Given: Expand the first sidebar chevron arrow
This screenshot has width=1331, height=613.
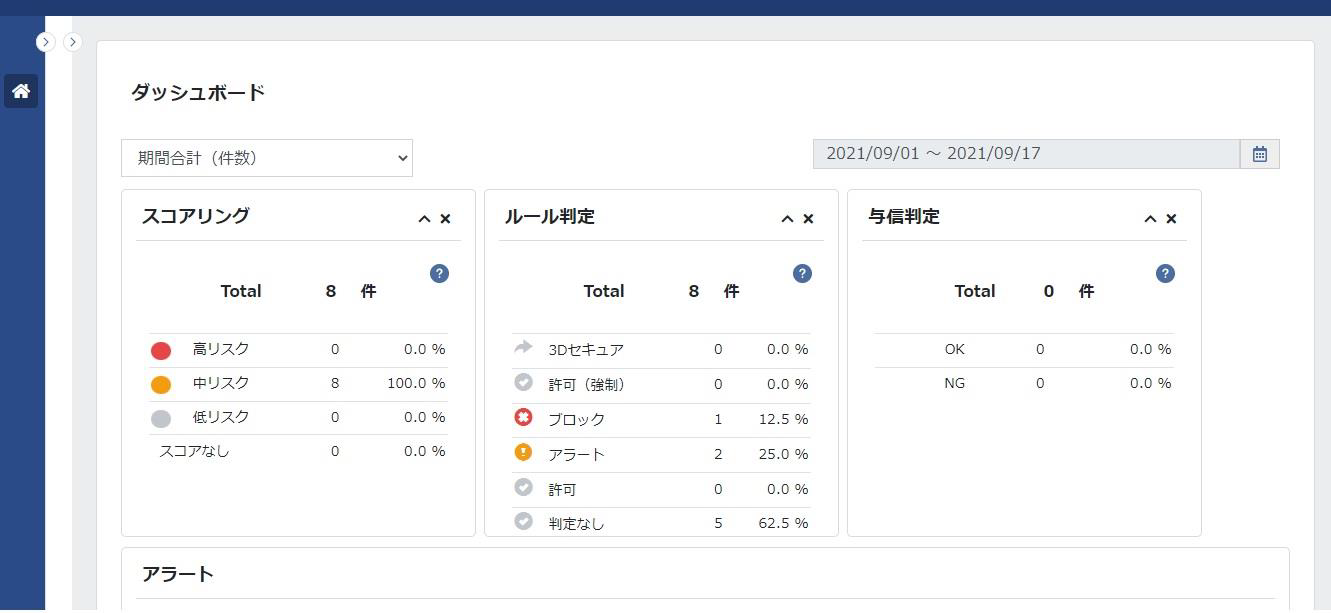Looking at the screenshot, I should coord(45,42).
